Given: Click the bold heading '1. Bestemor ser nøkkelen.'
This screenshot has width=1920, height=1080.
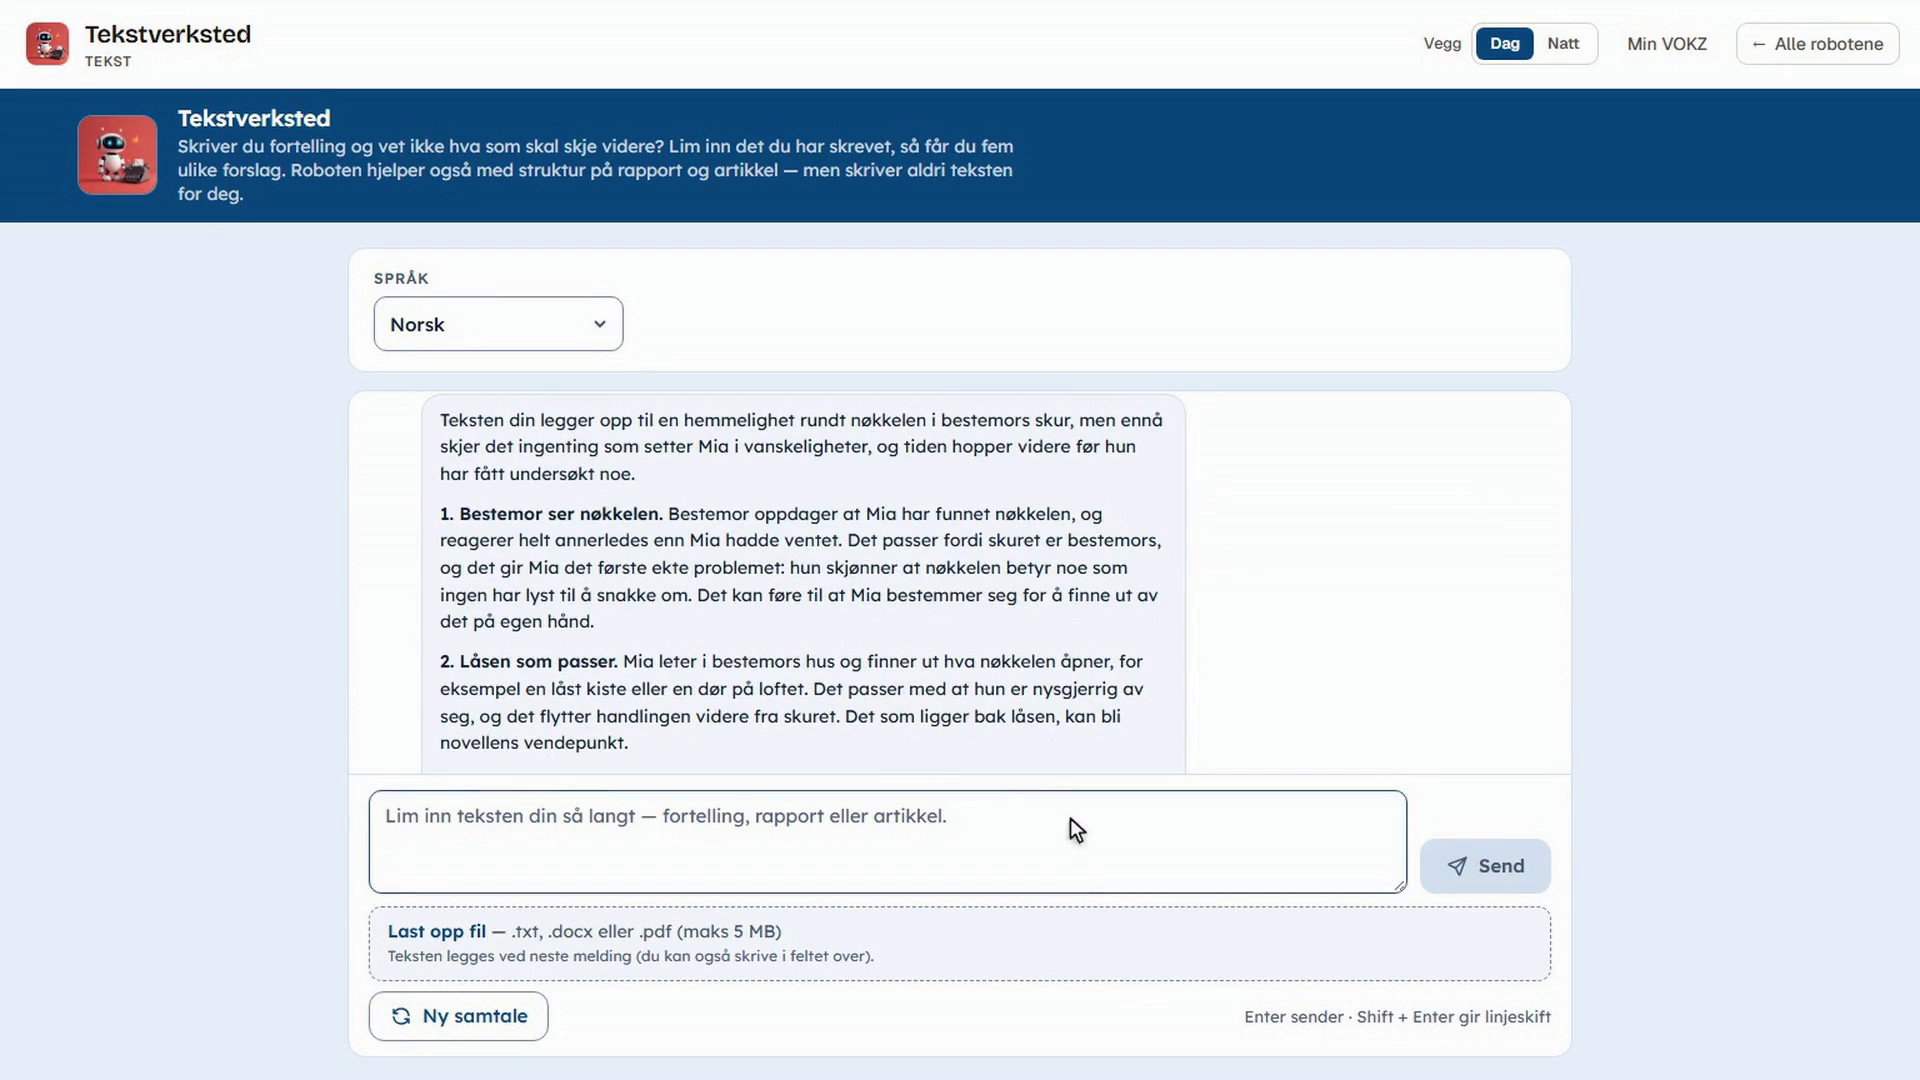Looking at the screenshot, I should pyautogui.click(x=551, y=514).
